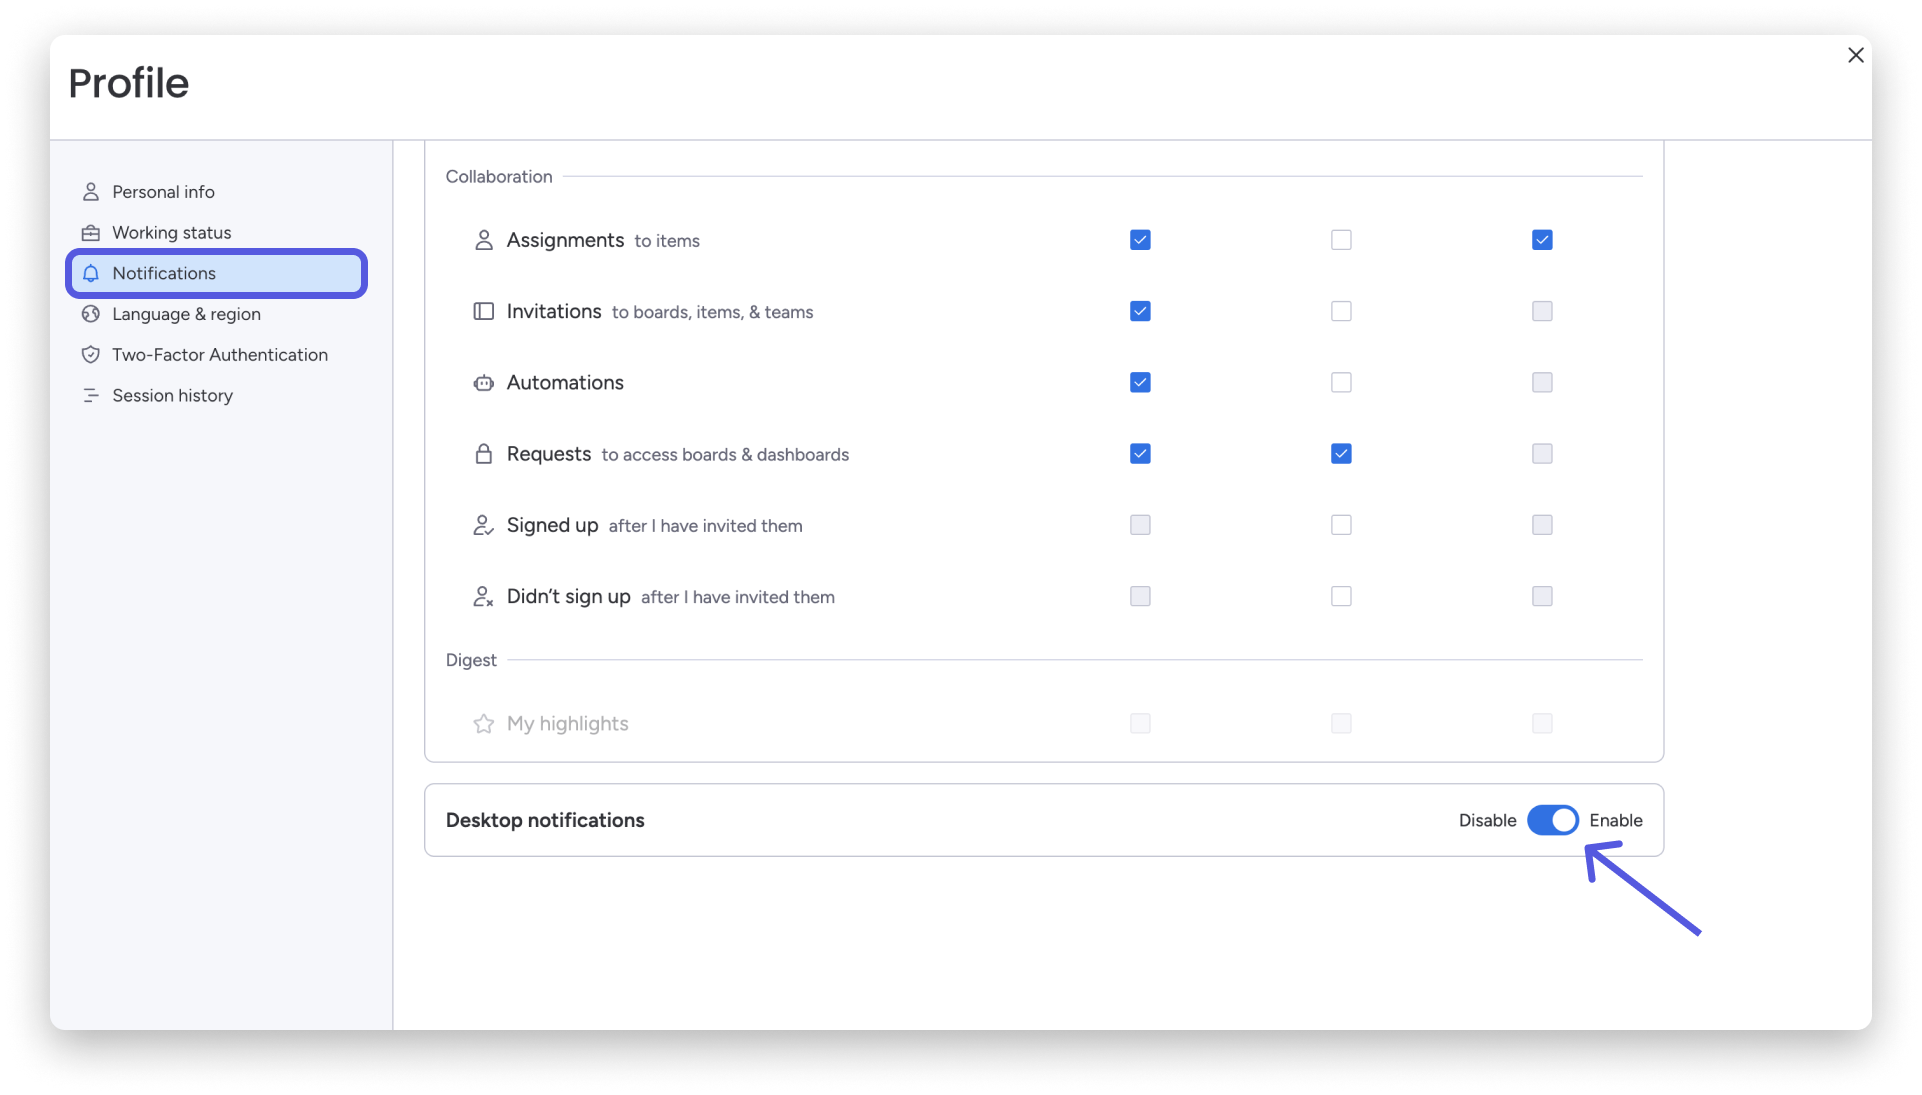Image resolution: width=1922 pixels, height=1095 pixels.
Task: Check the first checkbox for Signed up
Action: click(x=1140, y=525)
